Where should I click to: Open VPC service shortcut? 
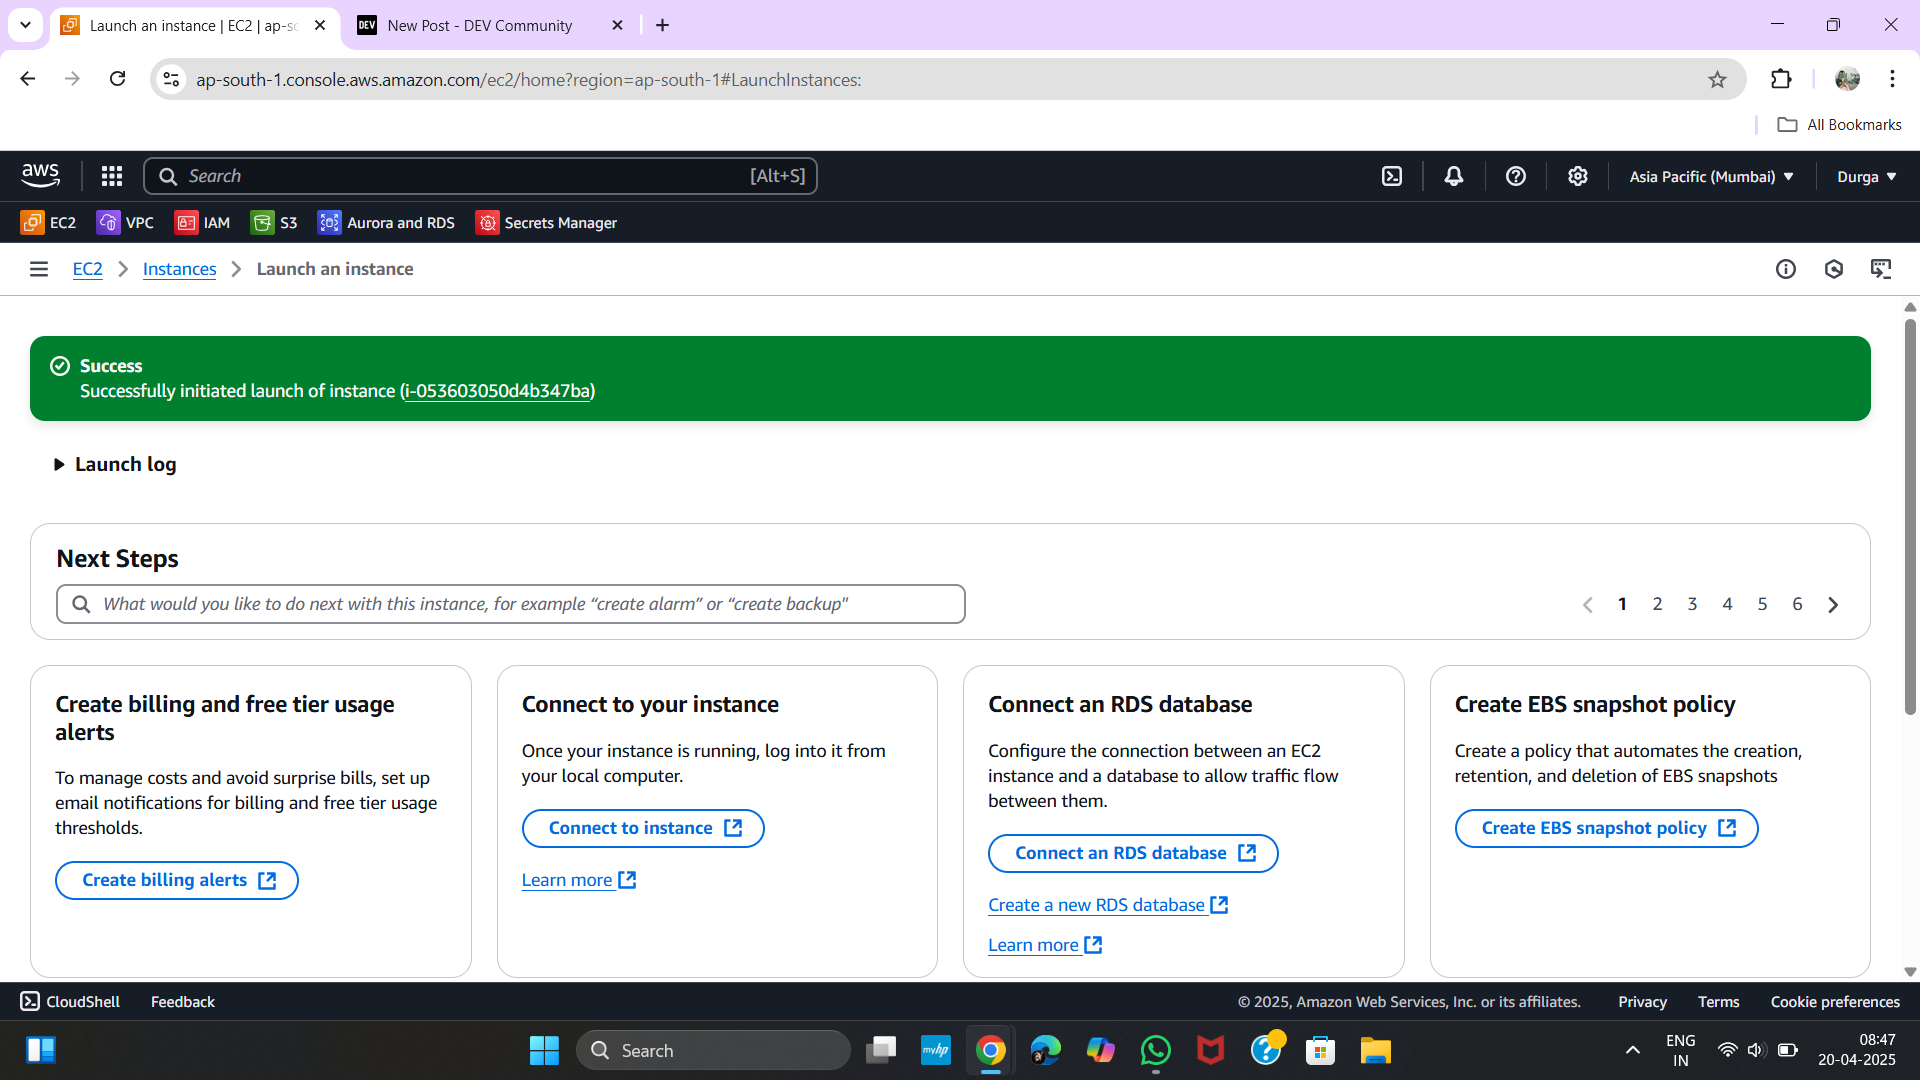pyautogui.click(x=125, y=223)
